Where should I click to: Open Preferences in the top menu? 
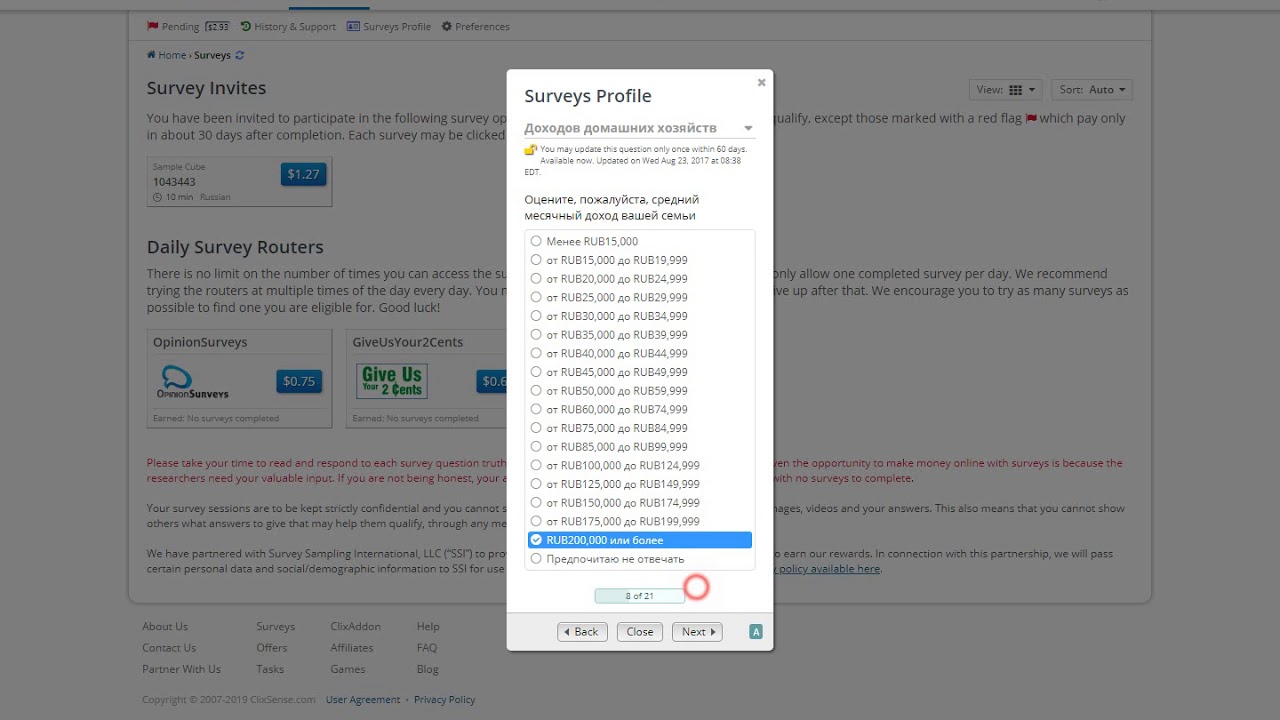[x=475, y=26]
